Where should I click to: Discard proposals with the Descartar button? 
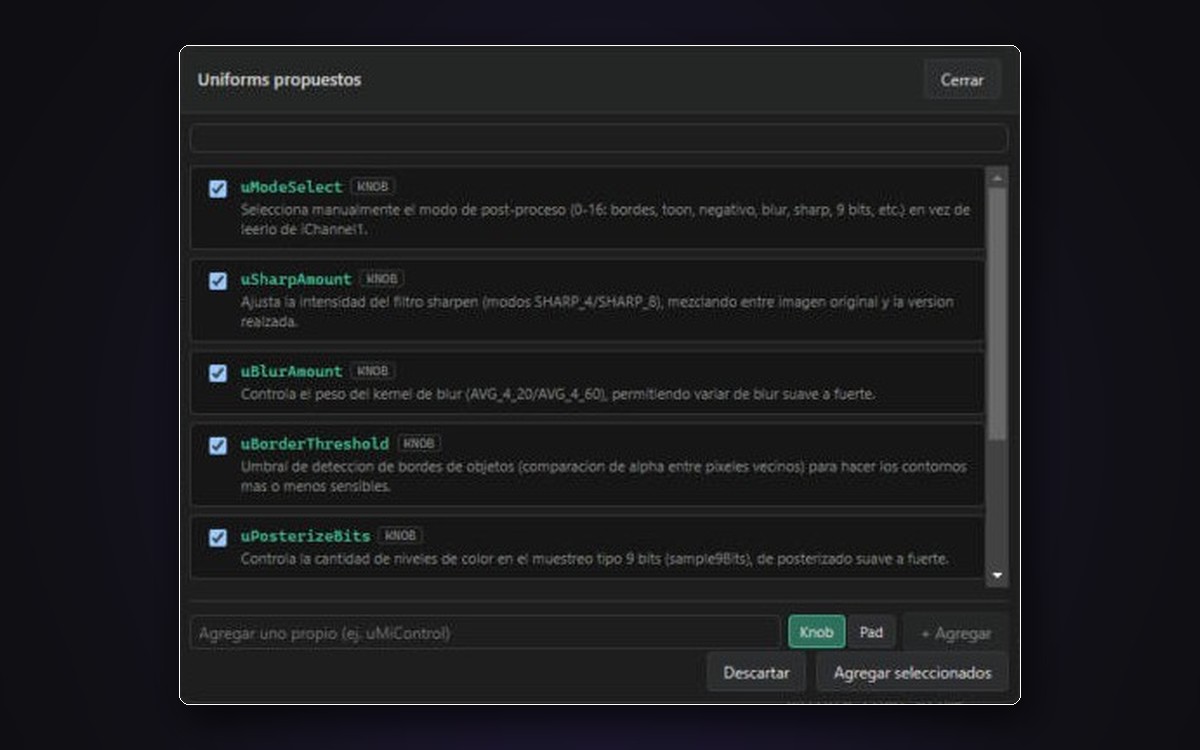coord(756,673)
